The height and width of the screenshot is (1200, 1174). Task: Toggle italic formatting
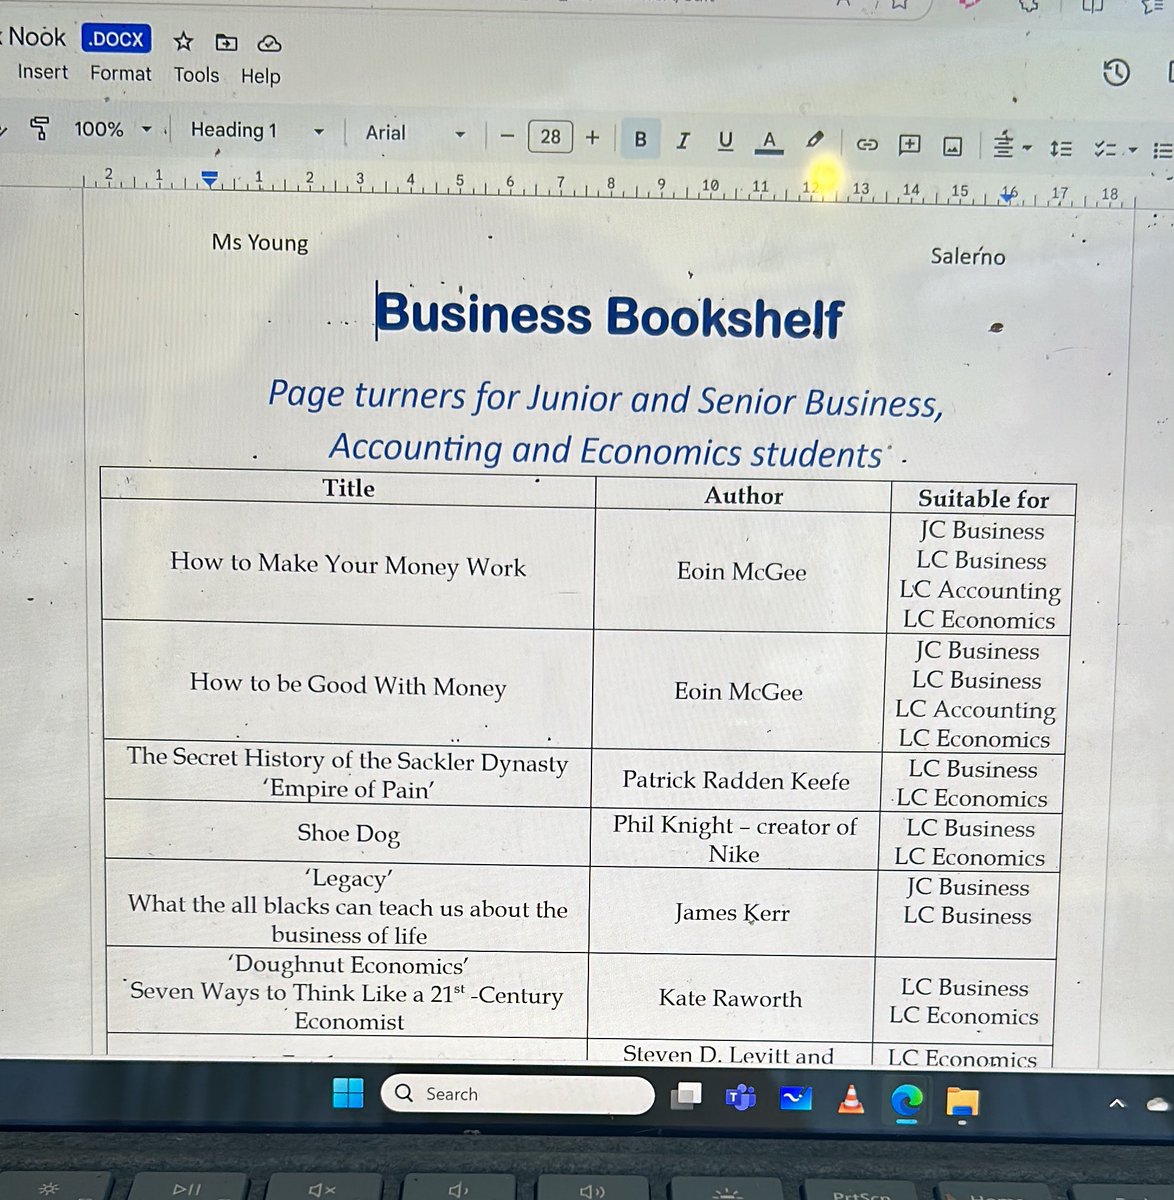(683, 140)
